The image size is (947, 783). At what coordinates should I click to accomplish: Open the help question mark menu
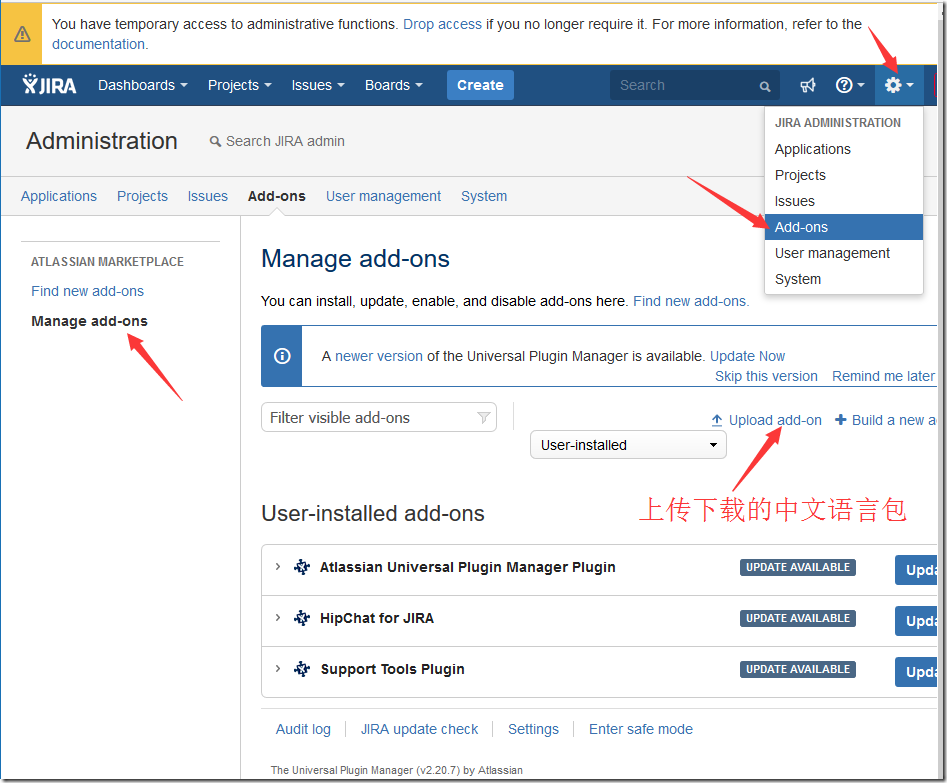point(849,85)
